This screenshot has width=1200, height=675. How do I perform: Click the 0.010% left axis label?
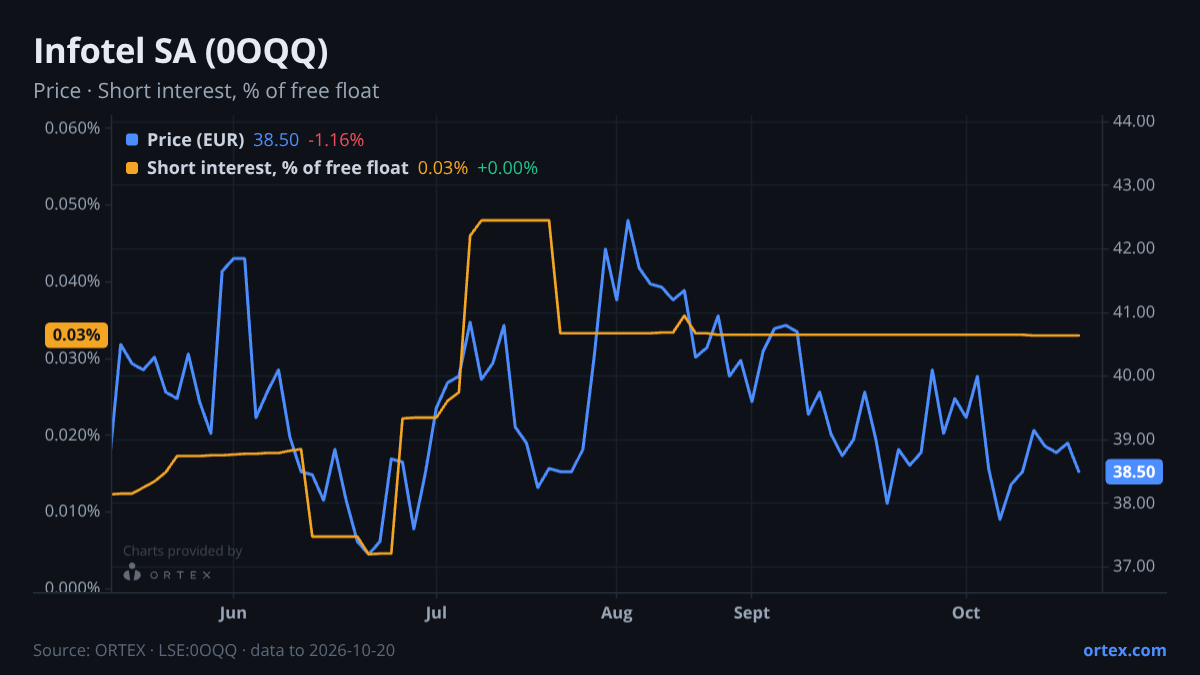(72, 511)
